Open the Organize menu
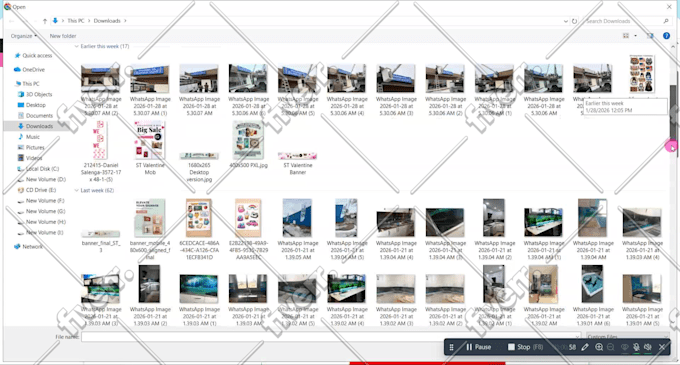Viewport: 680px width, 365px height. (23, 36)
